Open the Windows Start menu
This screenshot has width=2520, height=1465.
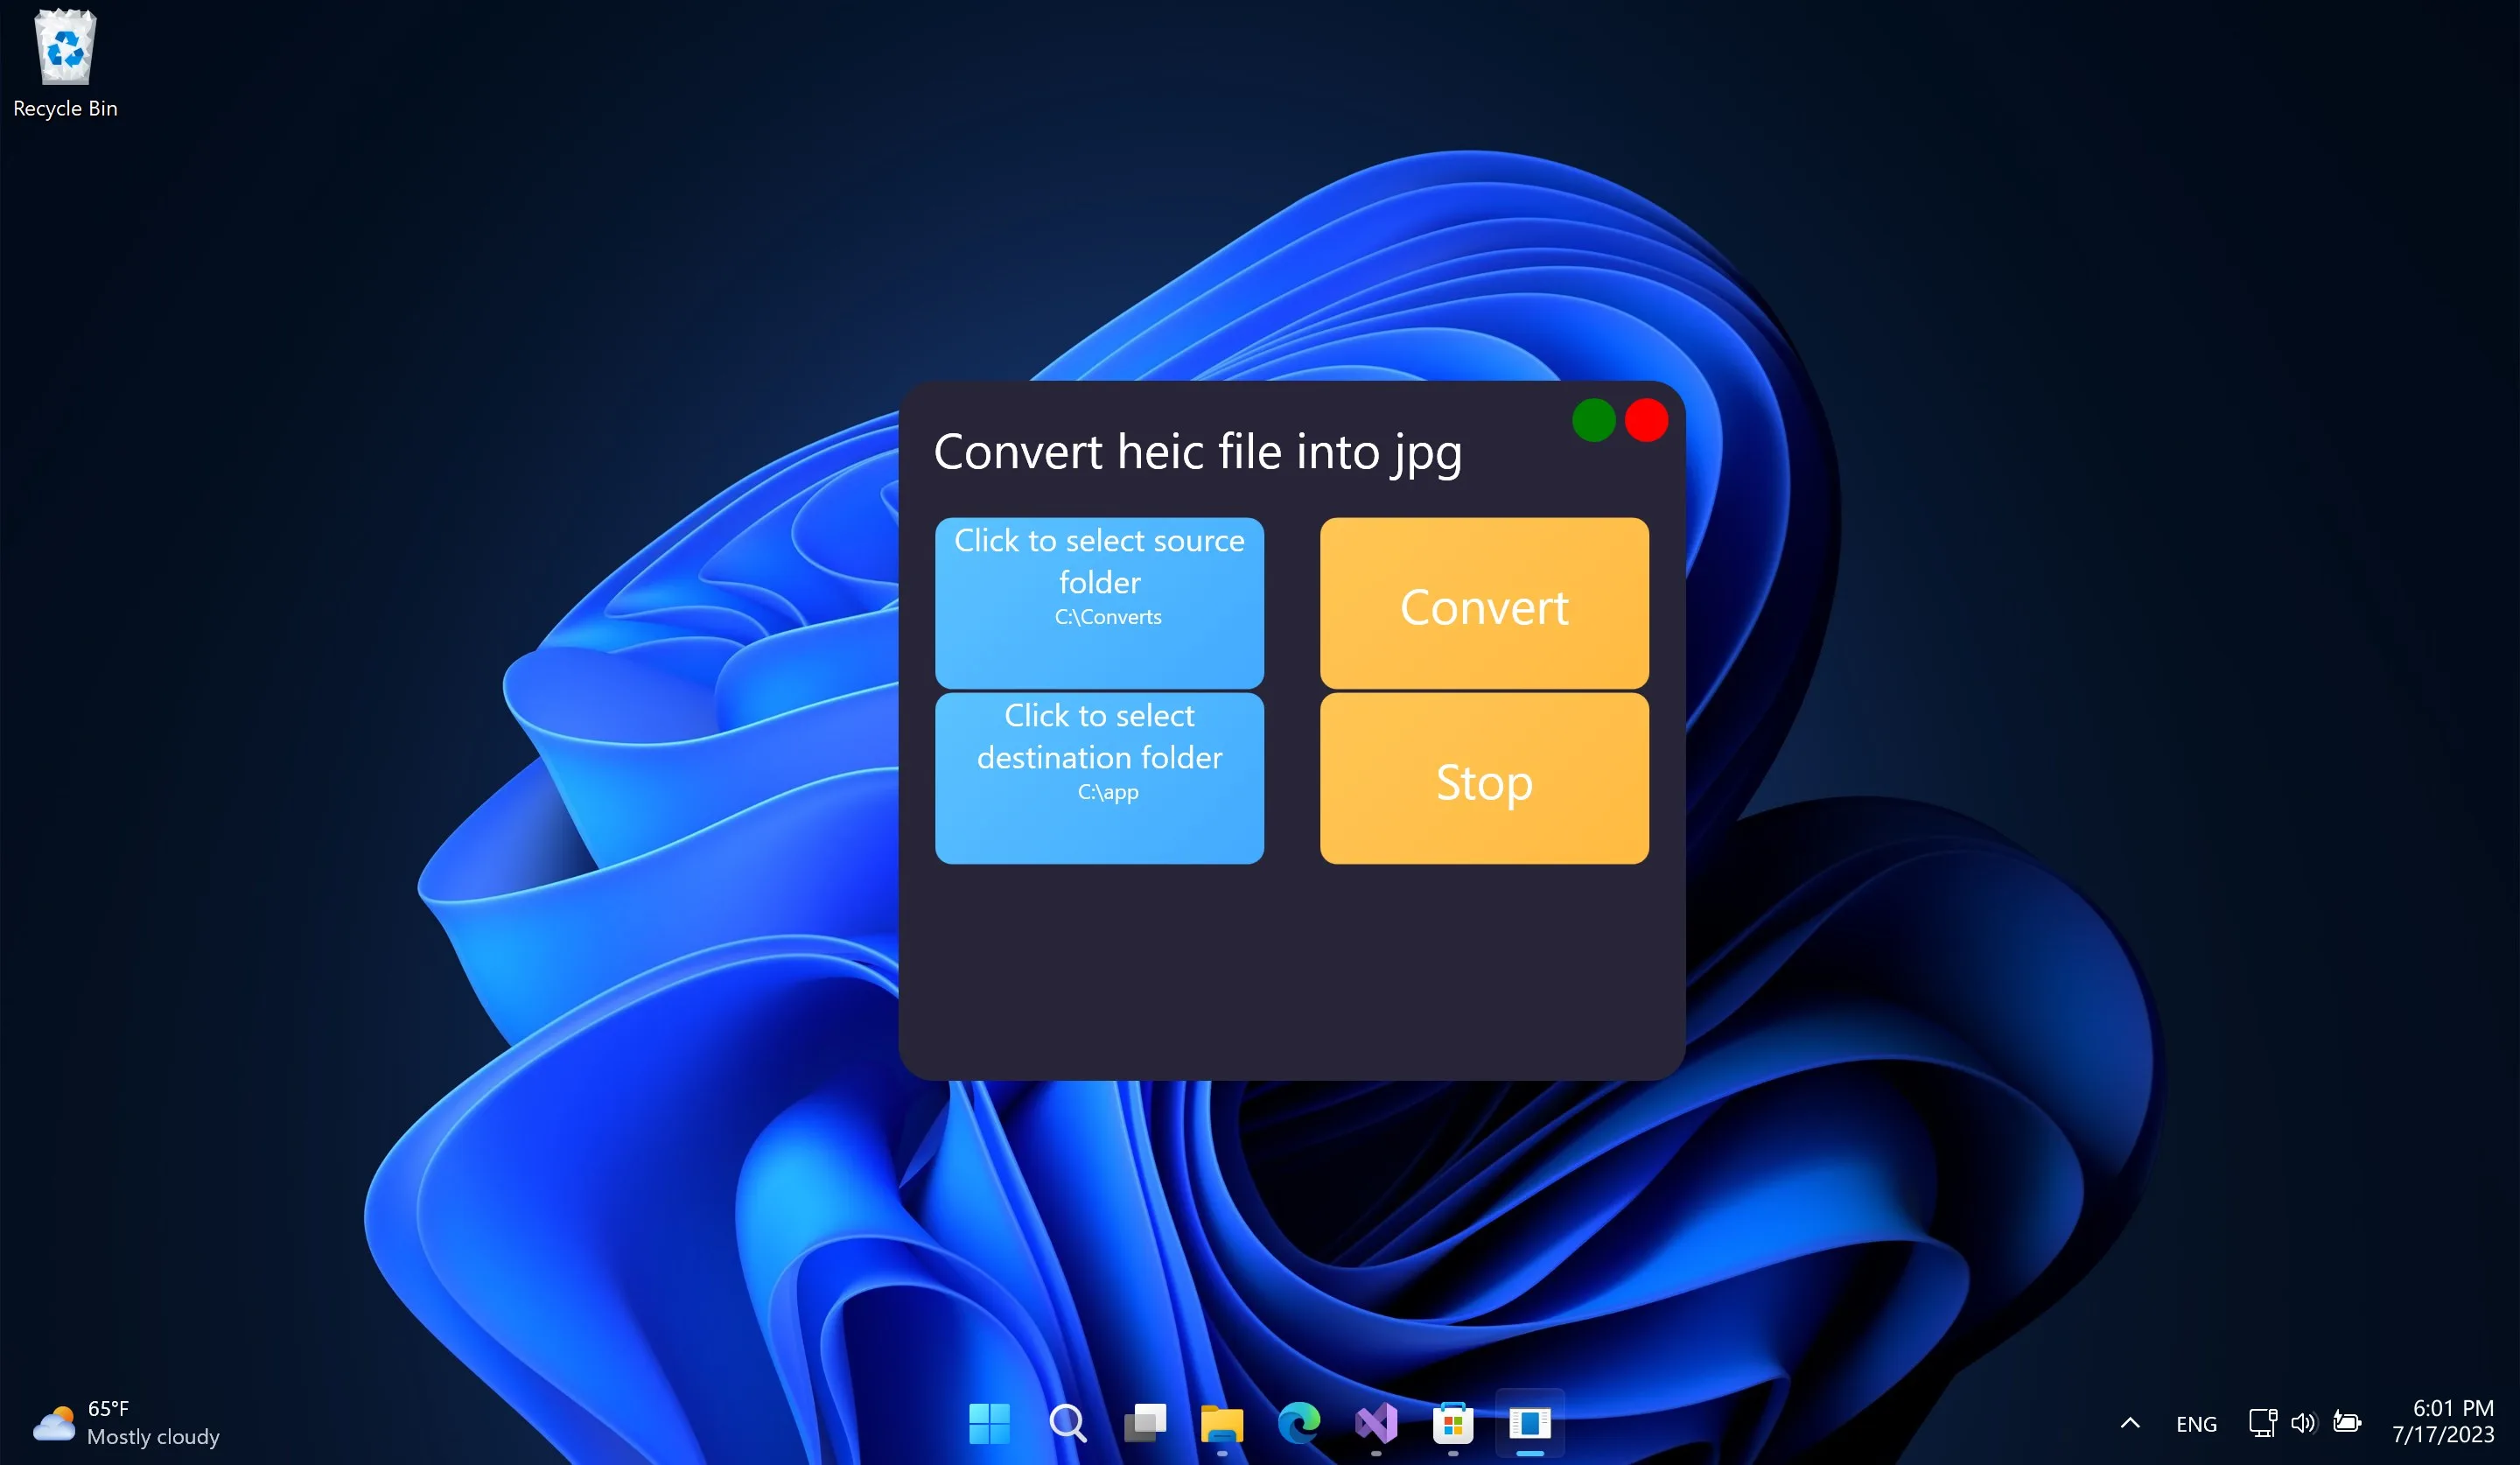(x=990, y=1423)
